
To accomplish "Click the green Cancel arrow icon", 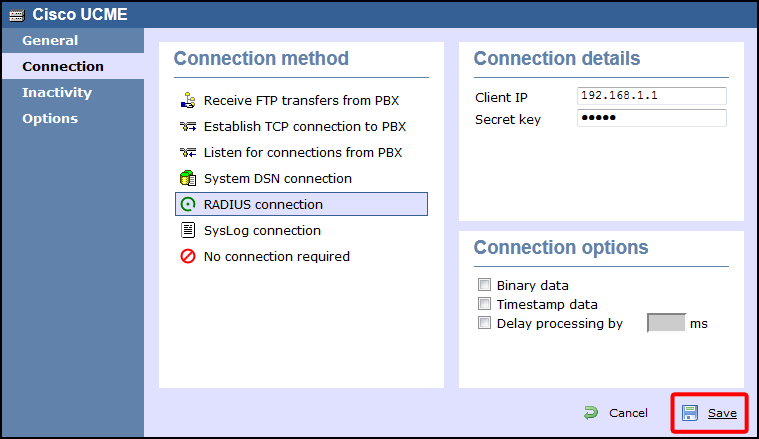I will click(591, 413).
